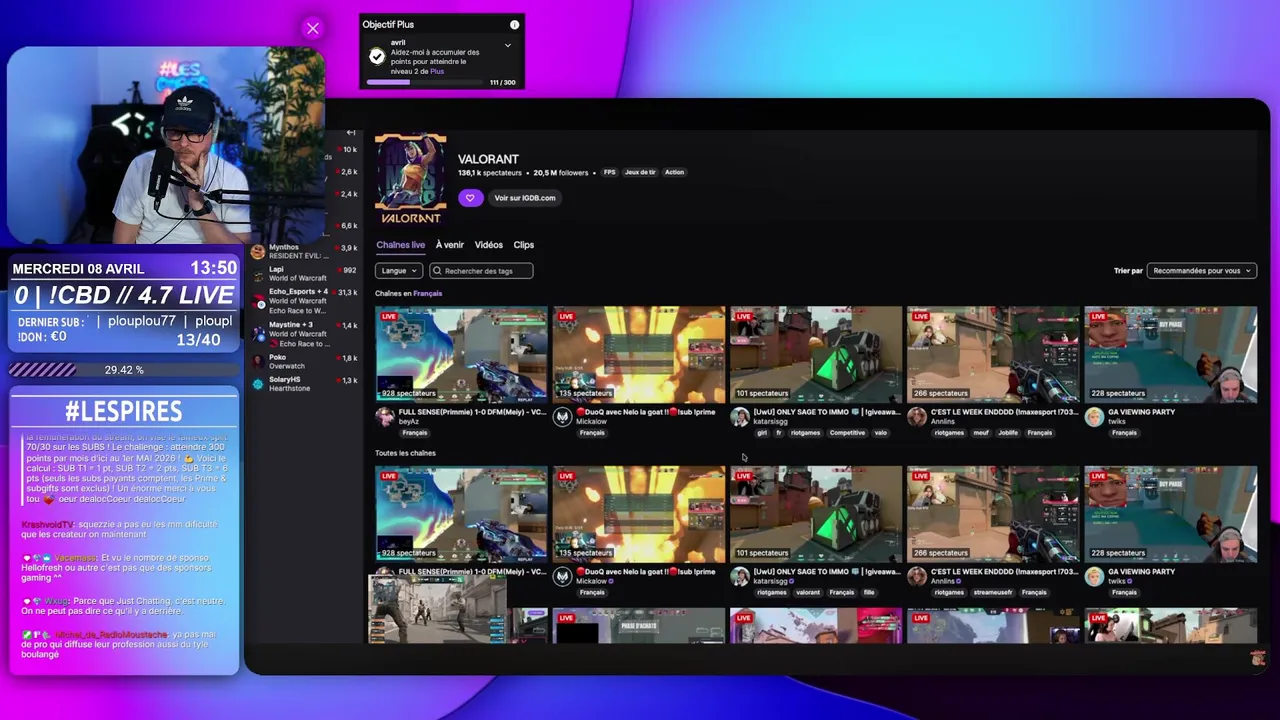Collapse the Twitch left sidebar with arrow icon
The height and width of the screenshot is (720, 1280).
(351, 132)
